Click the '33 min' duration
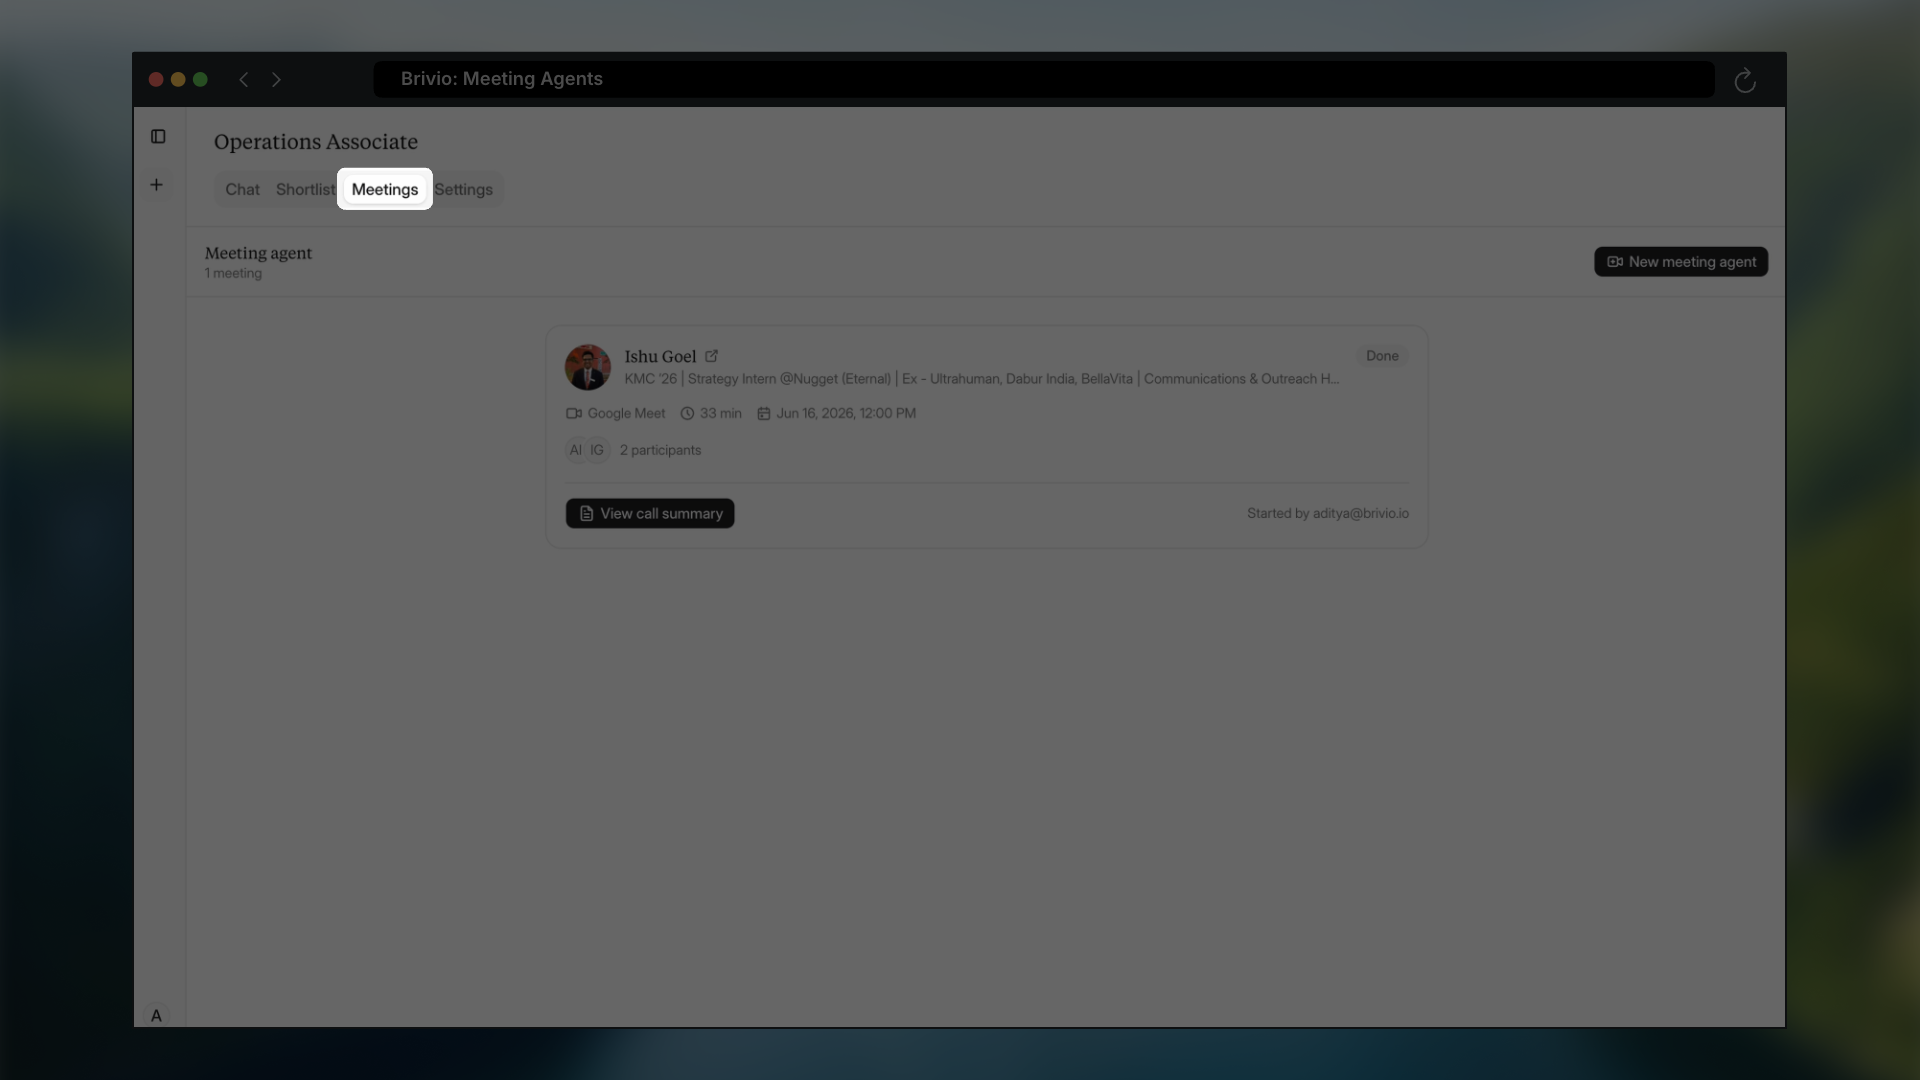Screen dimensions: 1920x1080 tap(721, 413)
